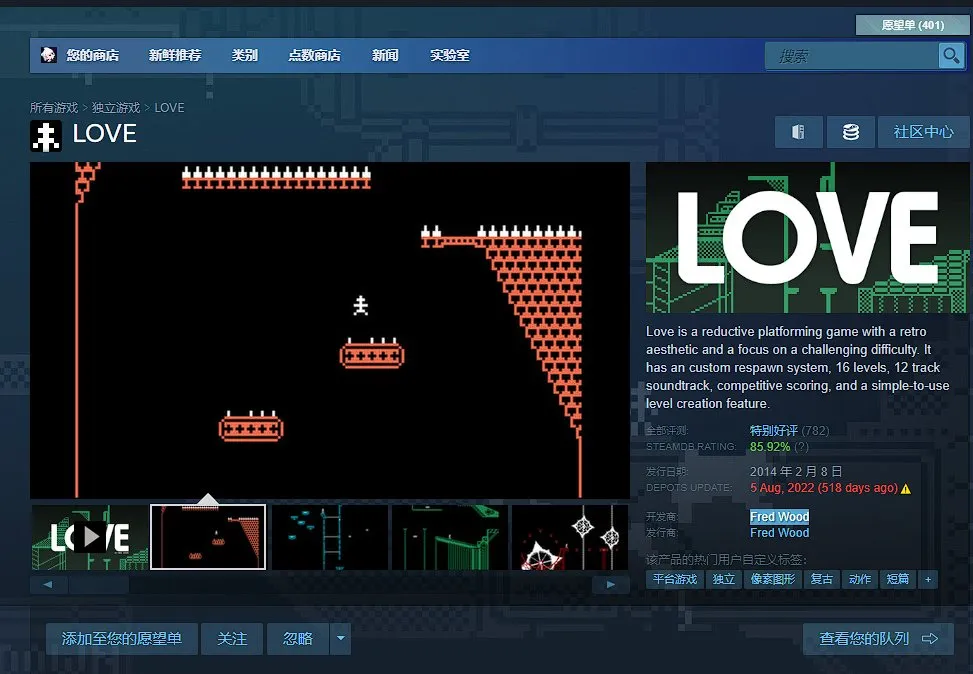
Task: Open the 您的商店 menu
Action: click(x=92, y=55)
